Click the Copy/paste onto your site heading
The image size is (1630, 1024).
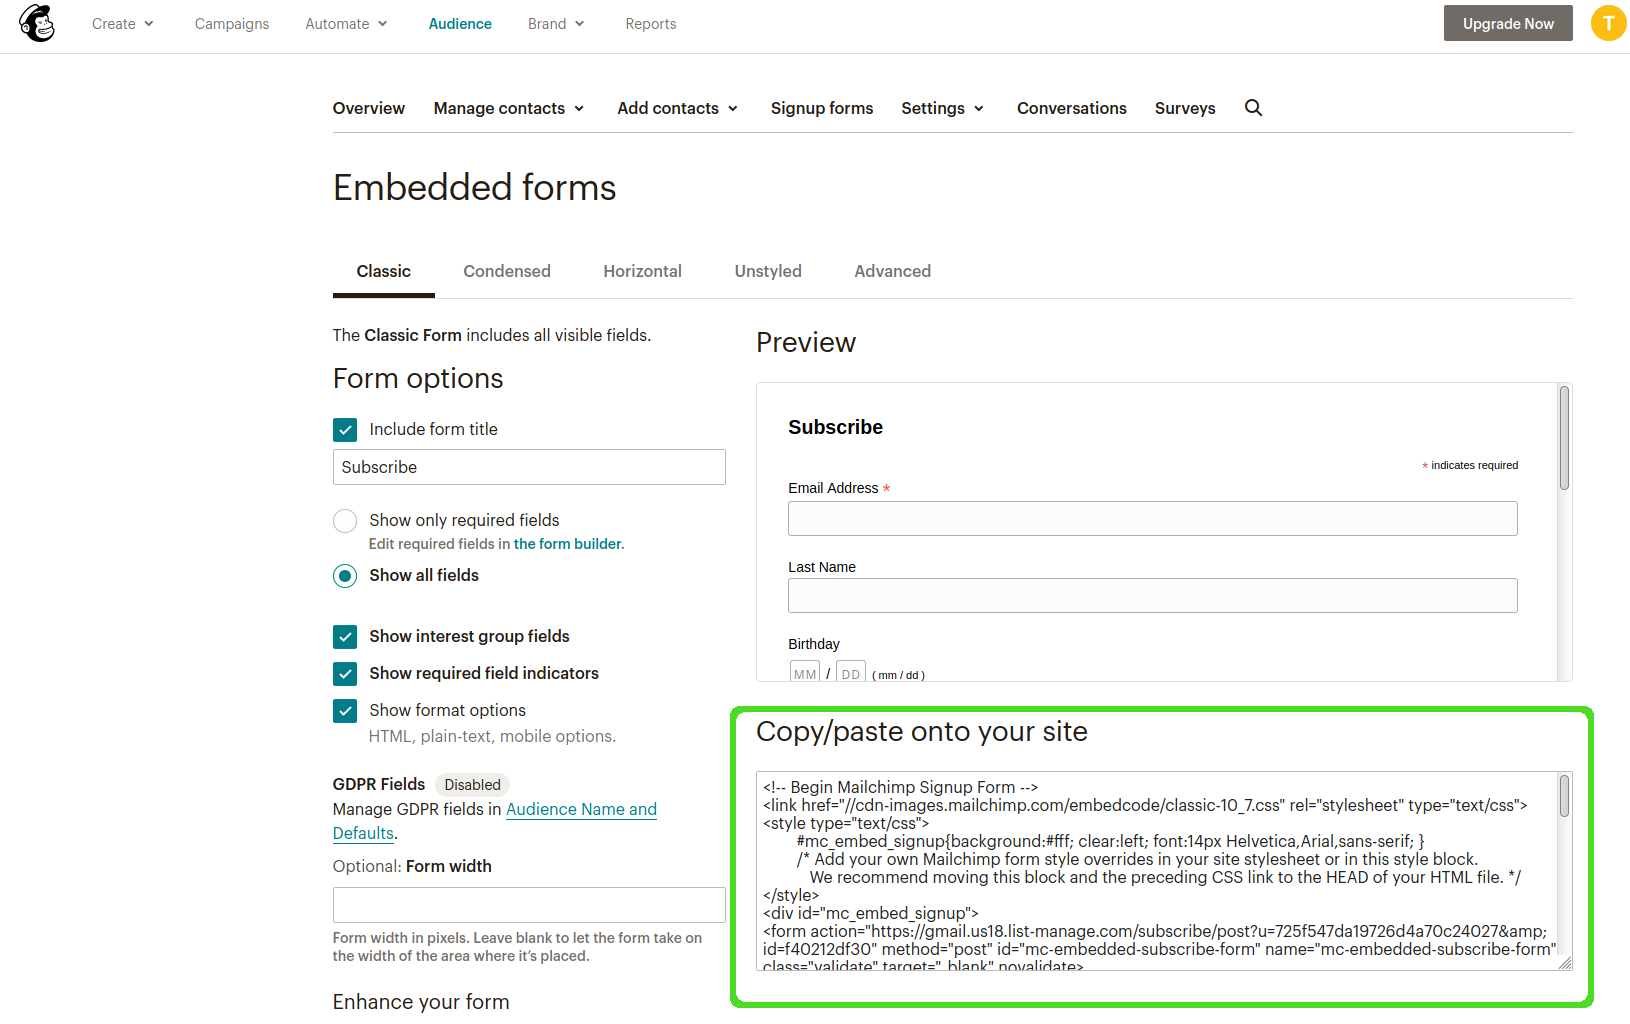tap(922, 732)
